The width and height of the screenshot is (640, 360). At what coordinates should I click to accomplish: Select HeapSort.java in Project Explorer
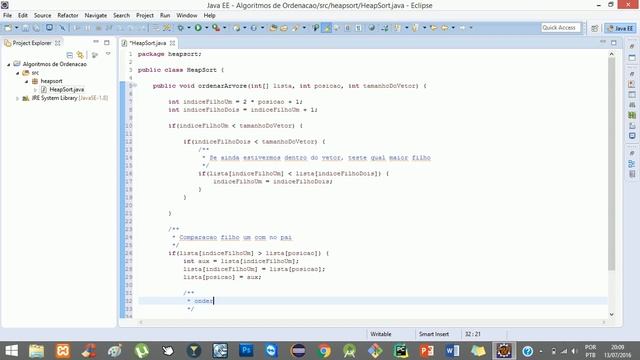coord(67,89)
